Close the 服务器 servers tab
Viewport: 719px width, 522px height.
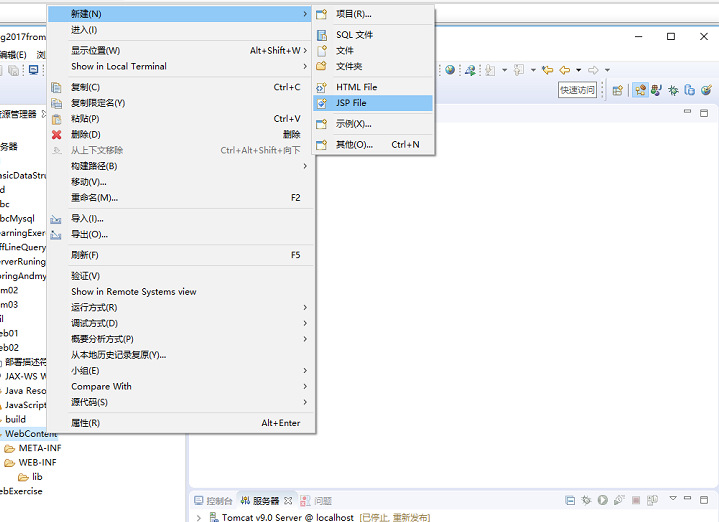click(288, 500)
